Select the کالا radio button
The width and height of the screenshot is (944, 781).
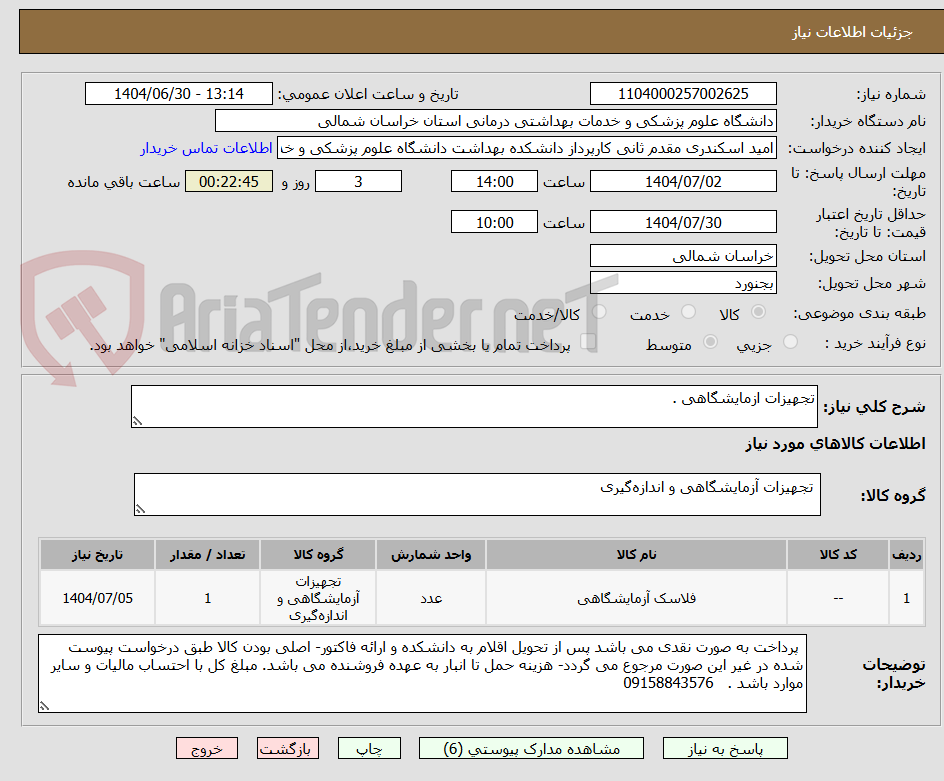point(758,312)
